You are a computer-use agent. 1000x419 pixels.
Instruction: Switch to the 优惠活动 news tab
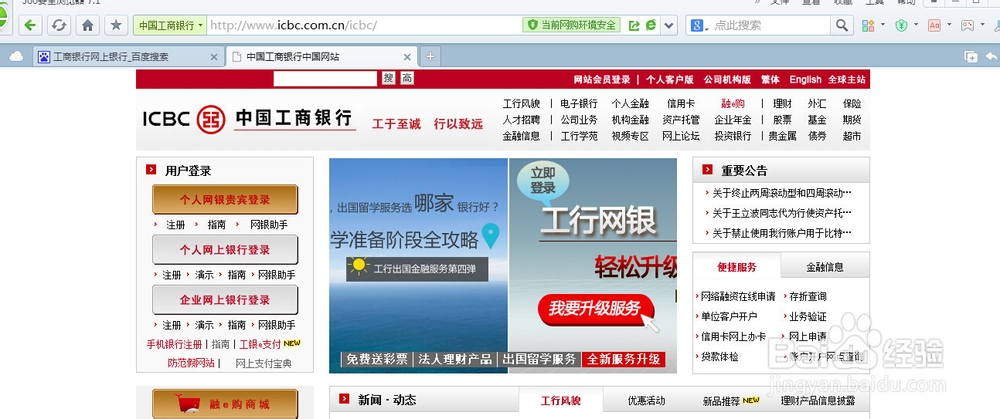point(646,401)
